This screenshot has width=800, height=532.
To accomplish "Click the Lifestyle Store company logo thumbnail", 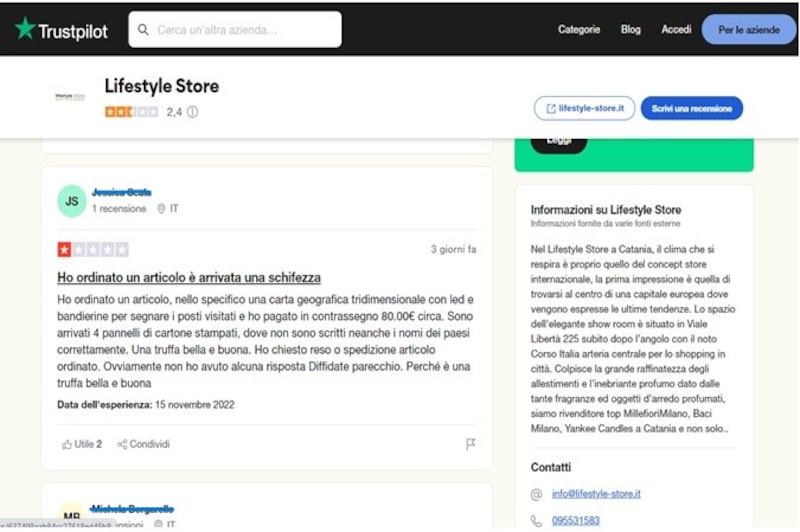I will [x=70, y=96].
